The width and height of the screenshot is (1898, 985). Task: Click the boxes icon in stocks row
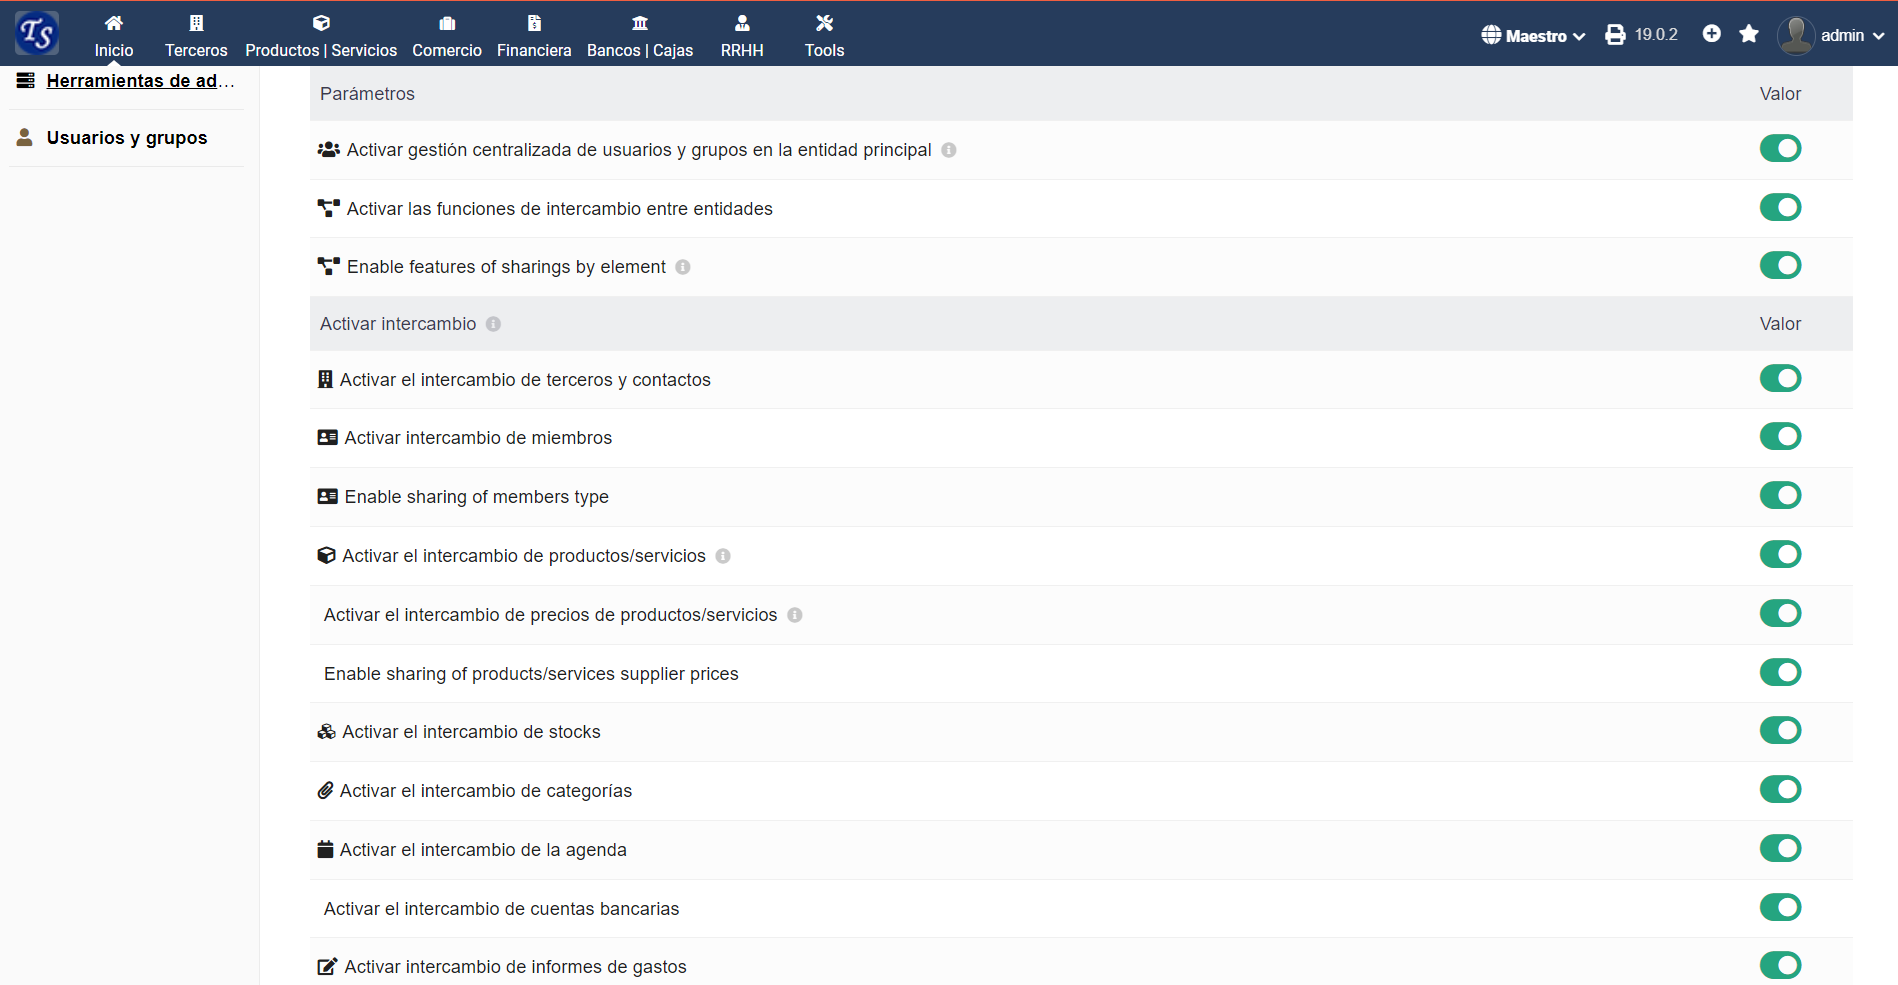(326, 732)
